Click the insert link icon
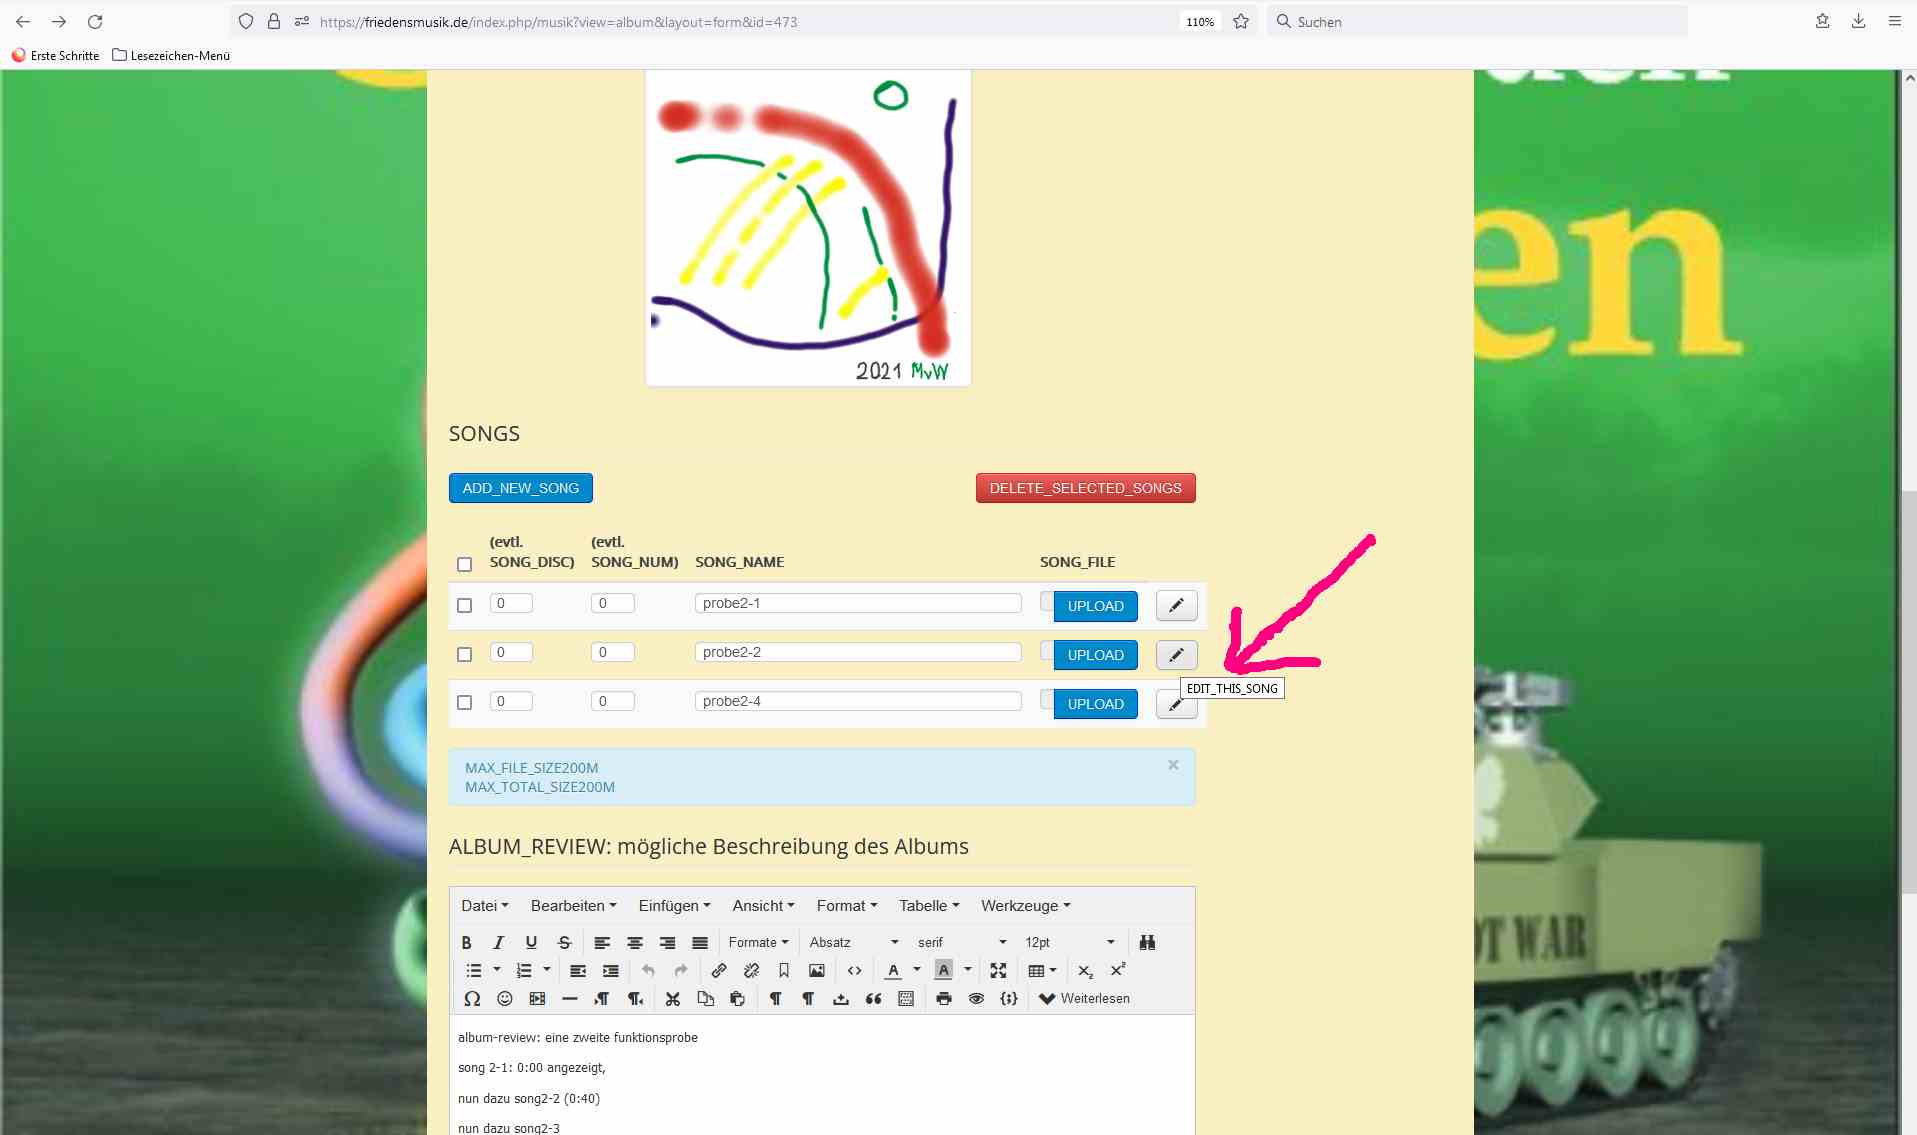1917x1135 pixels. 719,970
